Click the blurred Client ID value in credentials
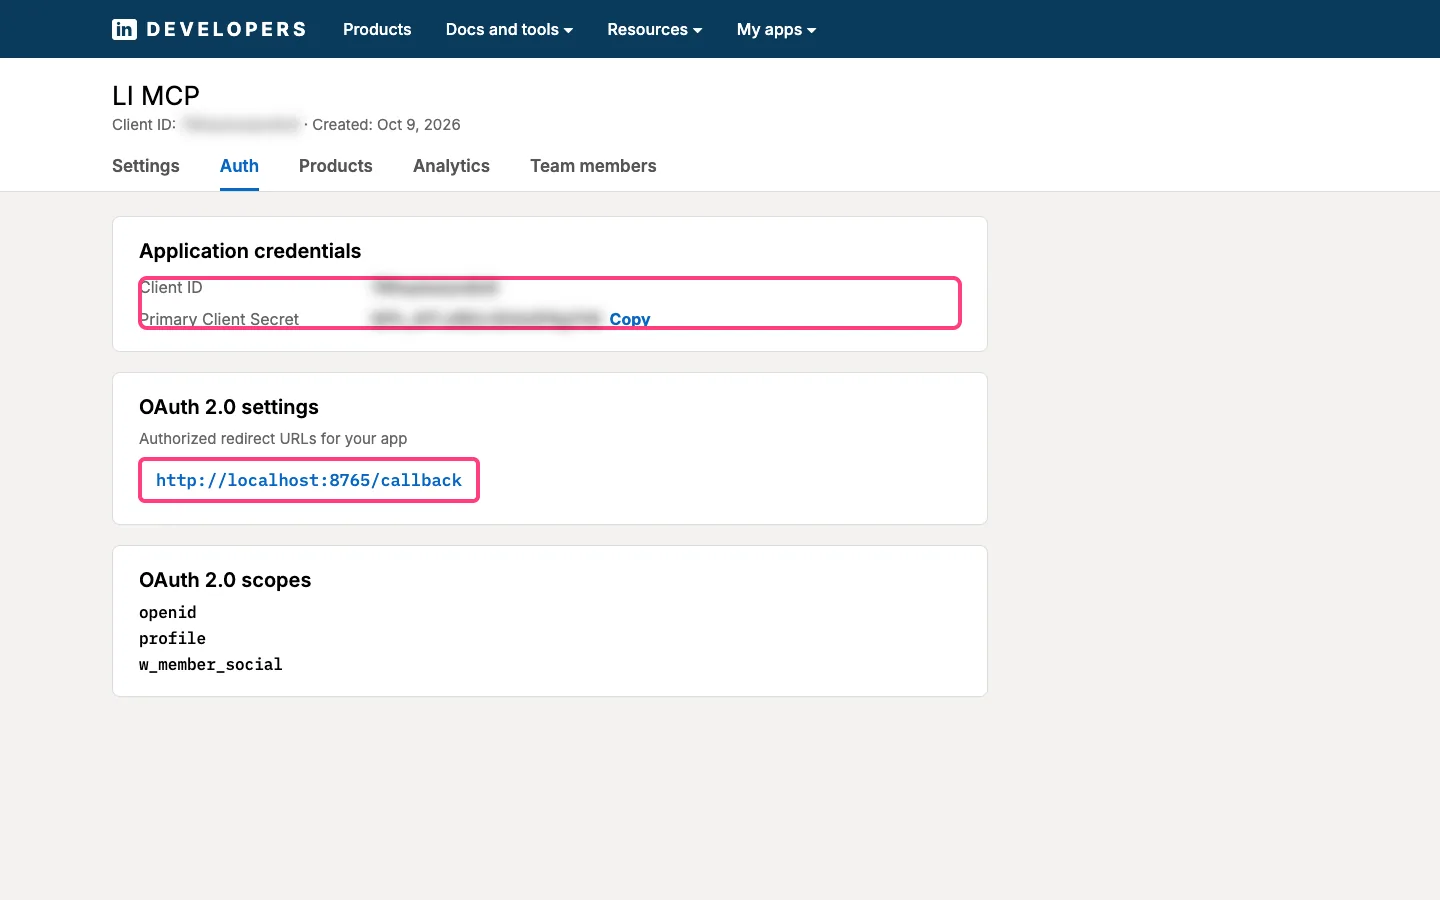1440x900 pixels. click(436, 287)
